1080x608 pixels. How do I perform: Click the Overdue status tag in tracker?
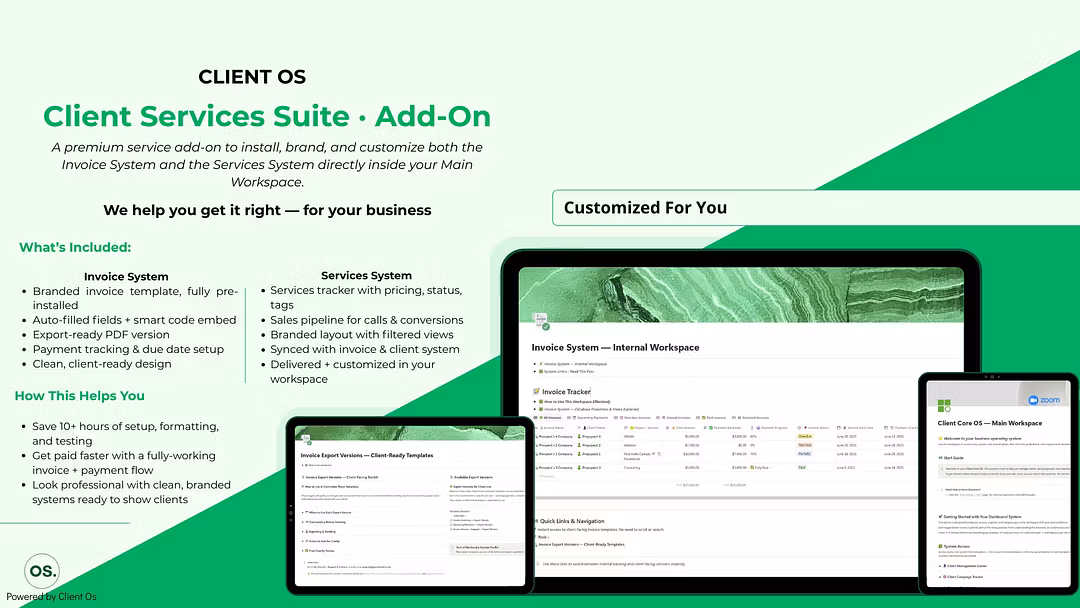805,436
